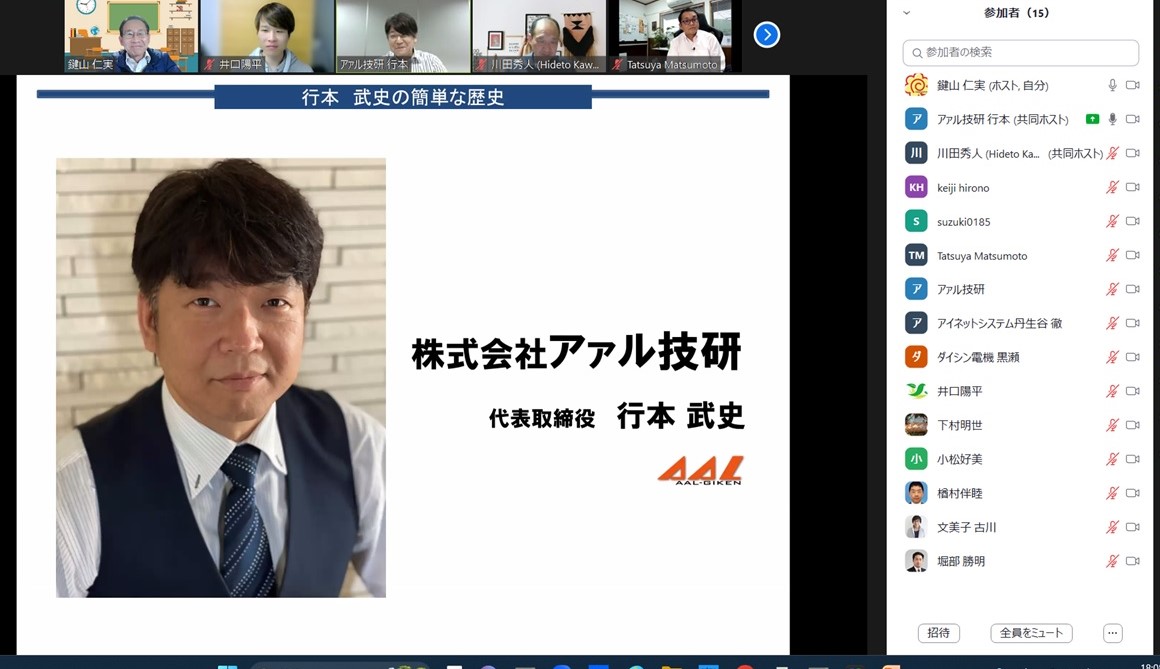
Task: Select アァル技研 行本 video thumbnail
Action: [403, 36]
